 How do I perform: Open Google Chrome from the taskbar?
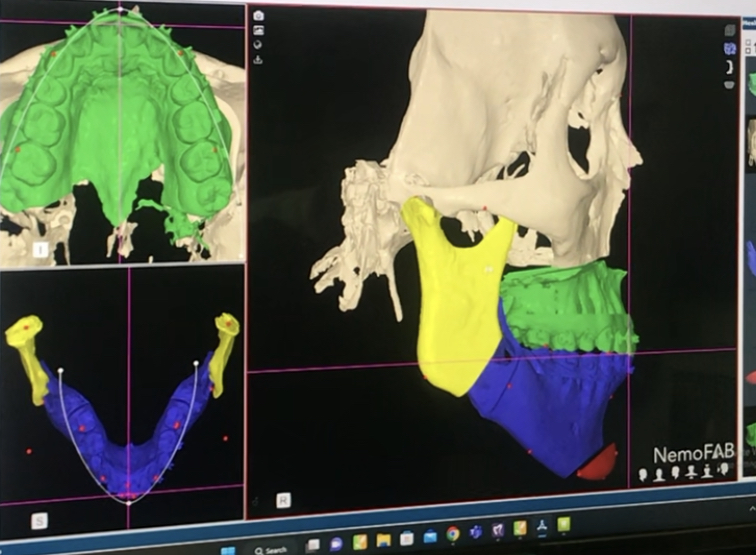point(453,533)
